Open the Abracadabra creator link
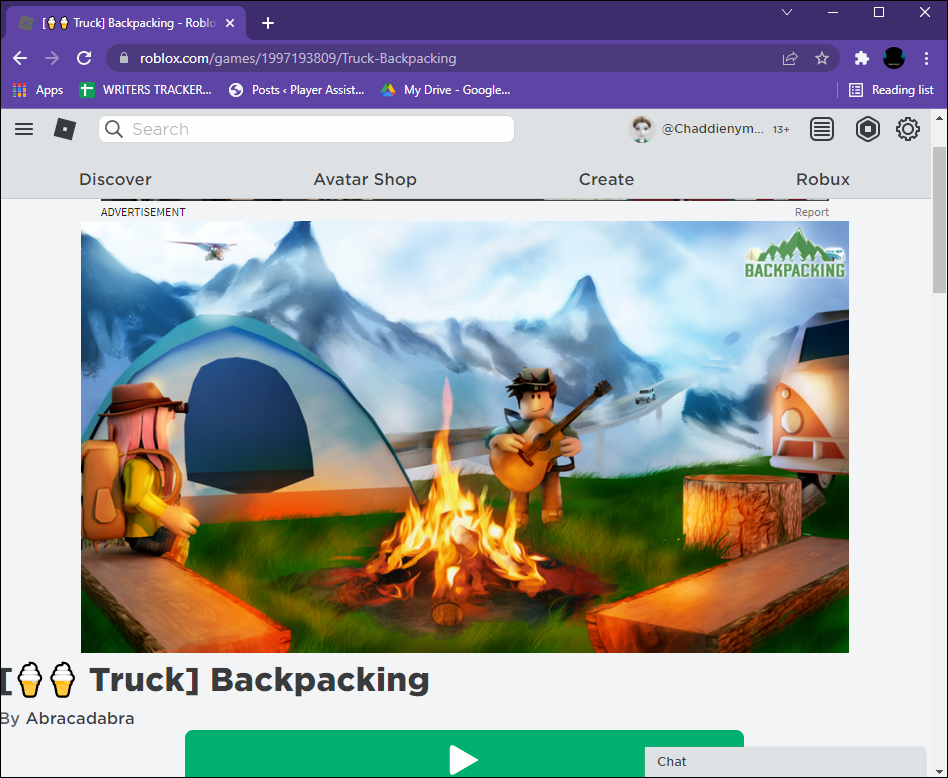Screen dimensions: 948x778 pos(80,718)
